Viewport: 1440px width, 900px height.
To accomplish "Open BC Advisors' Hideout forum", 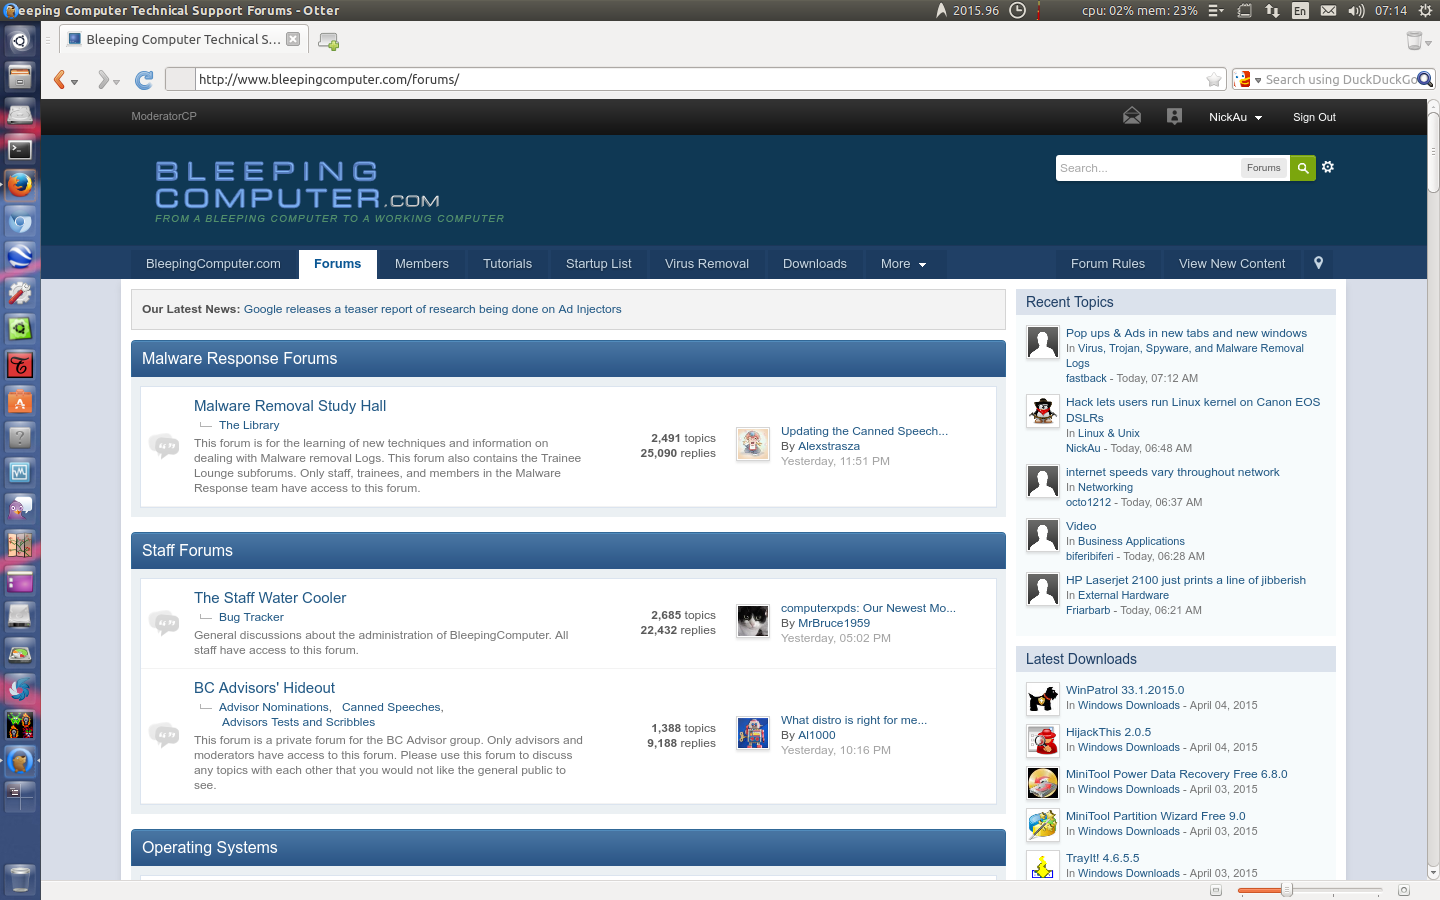I will point(264,688).
